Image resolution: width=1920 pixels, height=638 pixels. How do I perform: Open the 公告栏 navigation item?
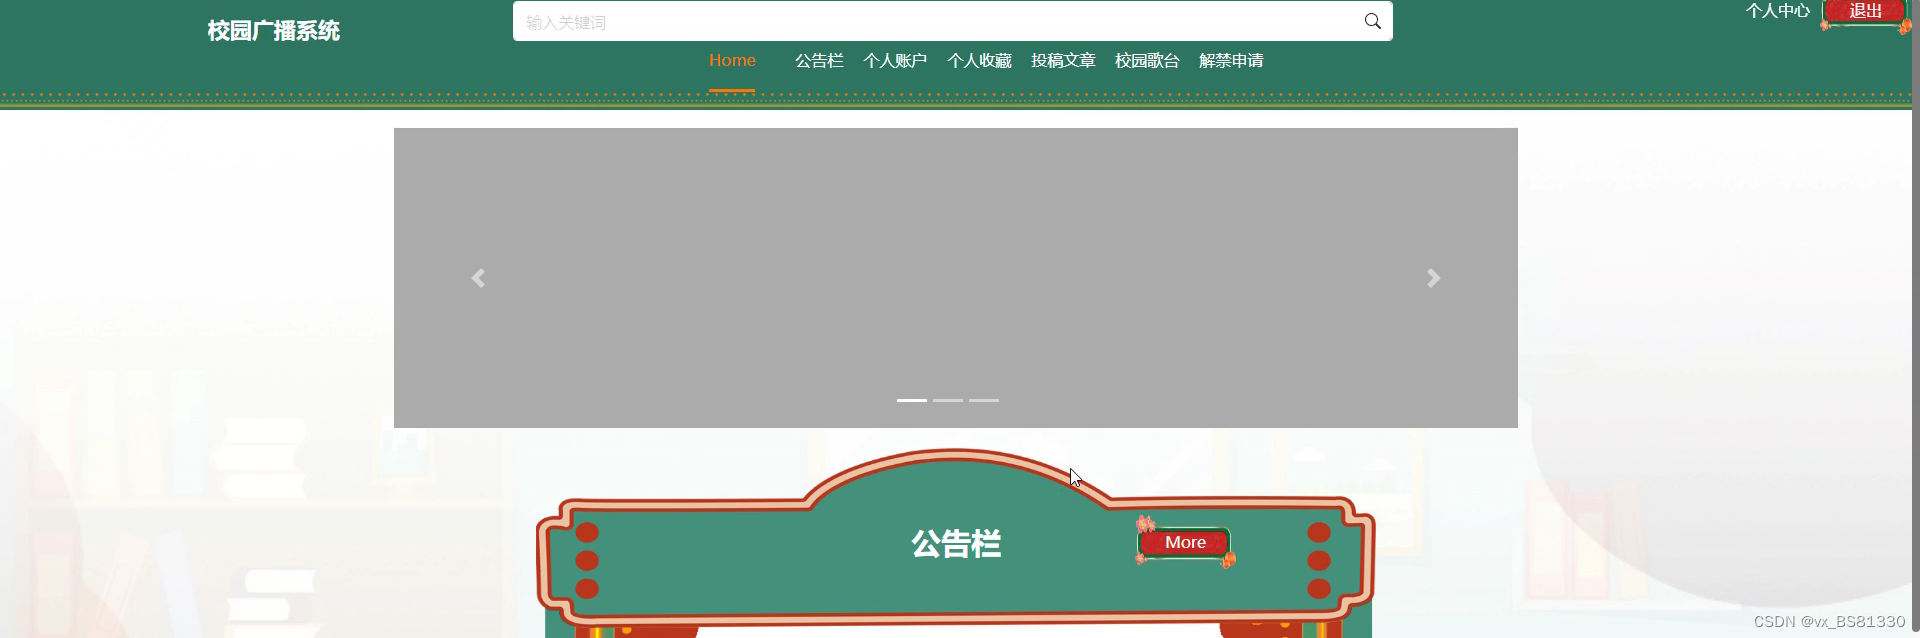(819, 61)
